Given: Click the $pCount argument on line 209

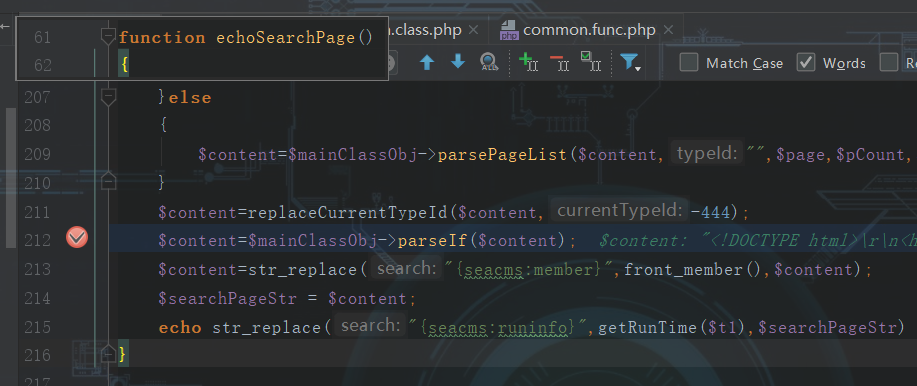Looking at the screenshot, I should tap(870, 154).
